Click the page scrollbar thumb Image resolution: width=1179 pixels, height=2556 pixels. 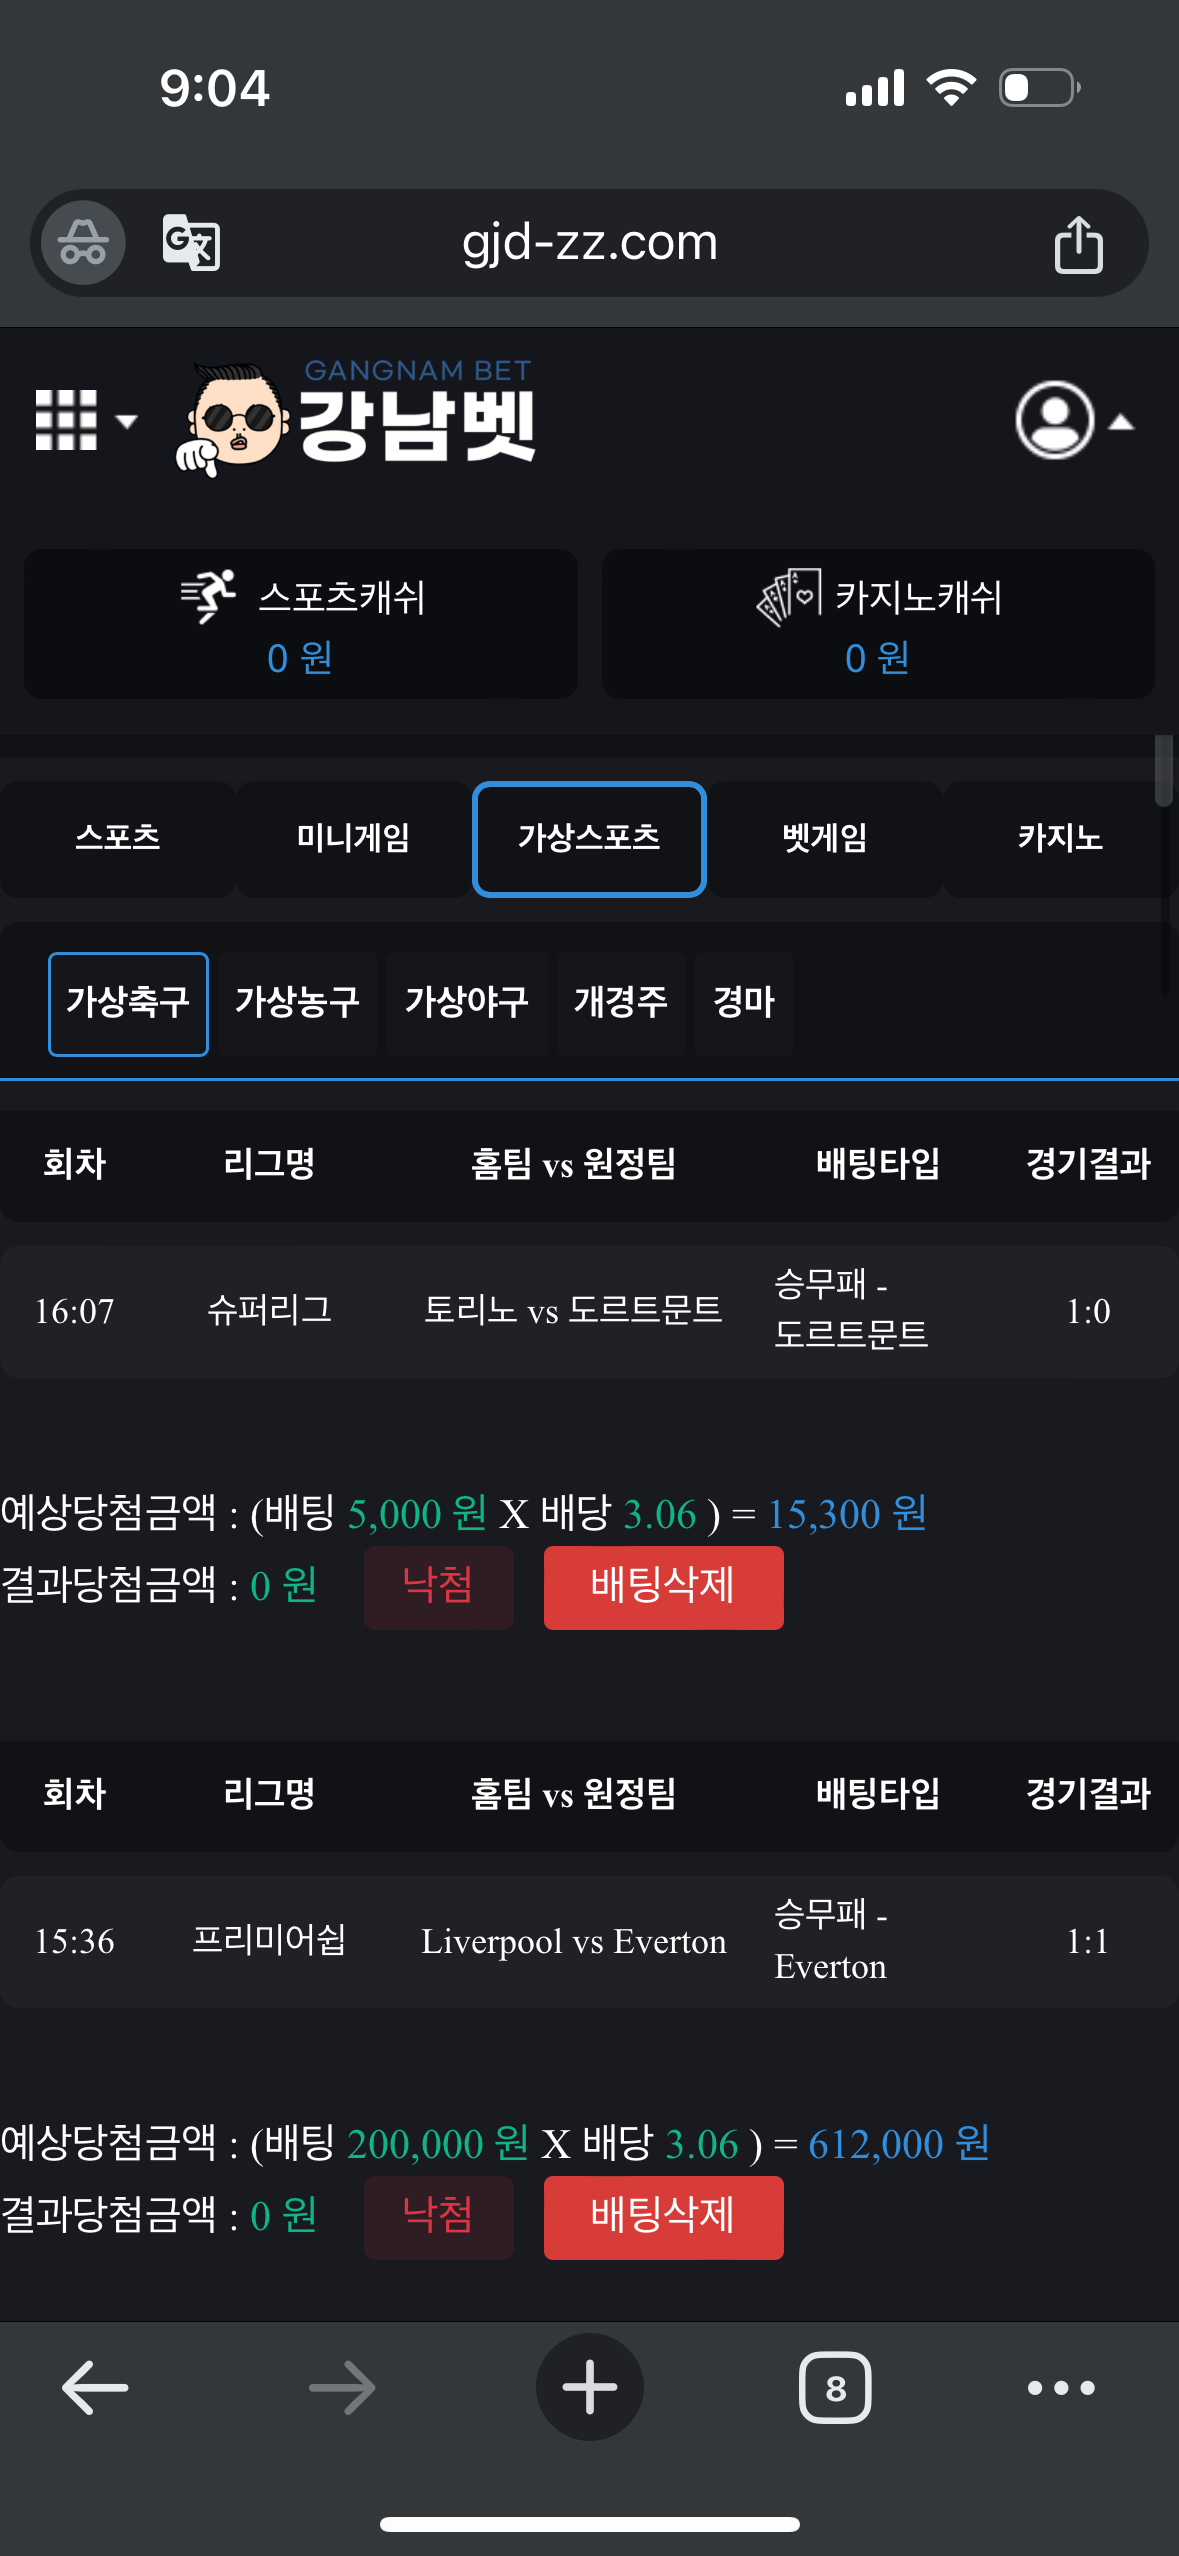[1163, 770]
